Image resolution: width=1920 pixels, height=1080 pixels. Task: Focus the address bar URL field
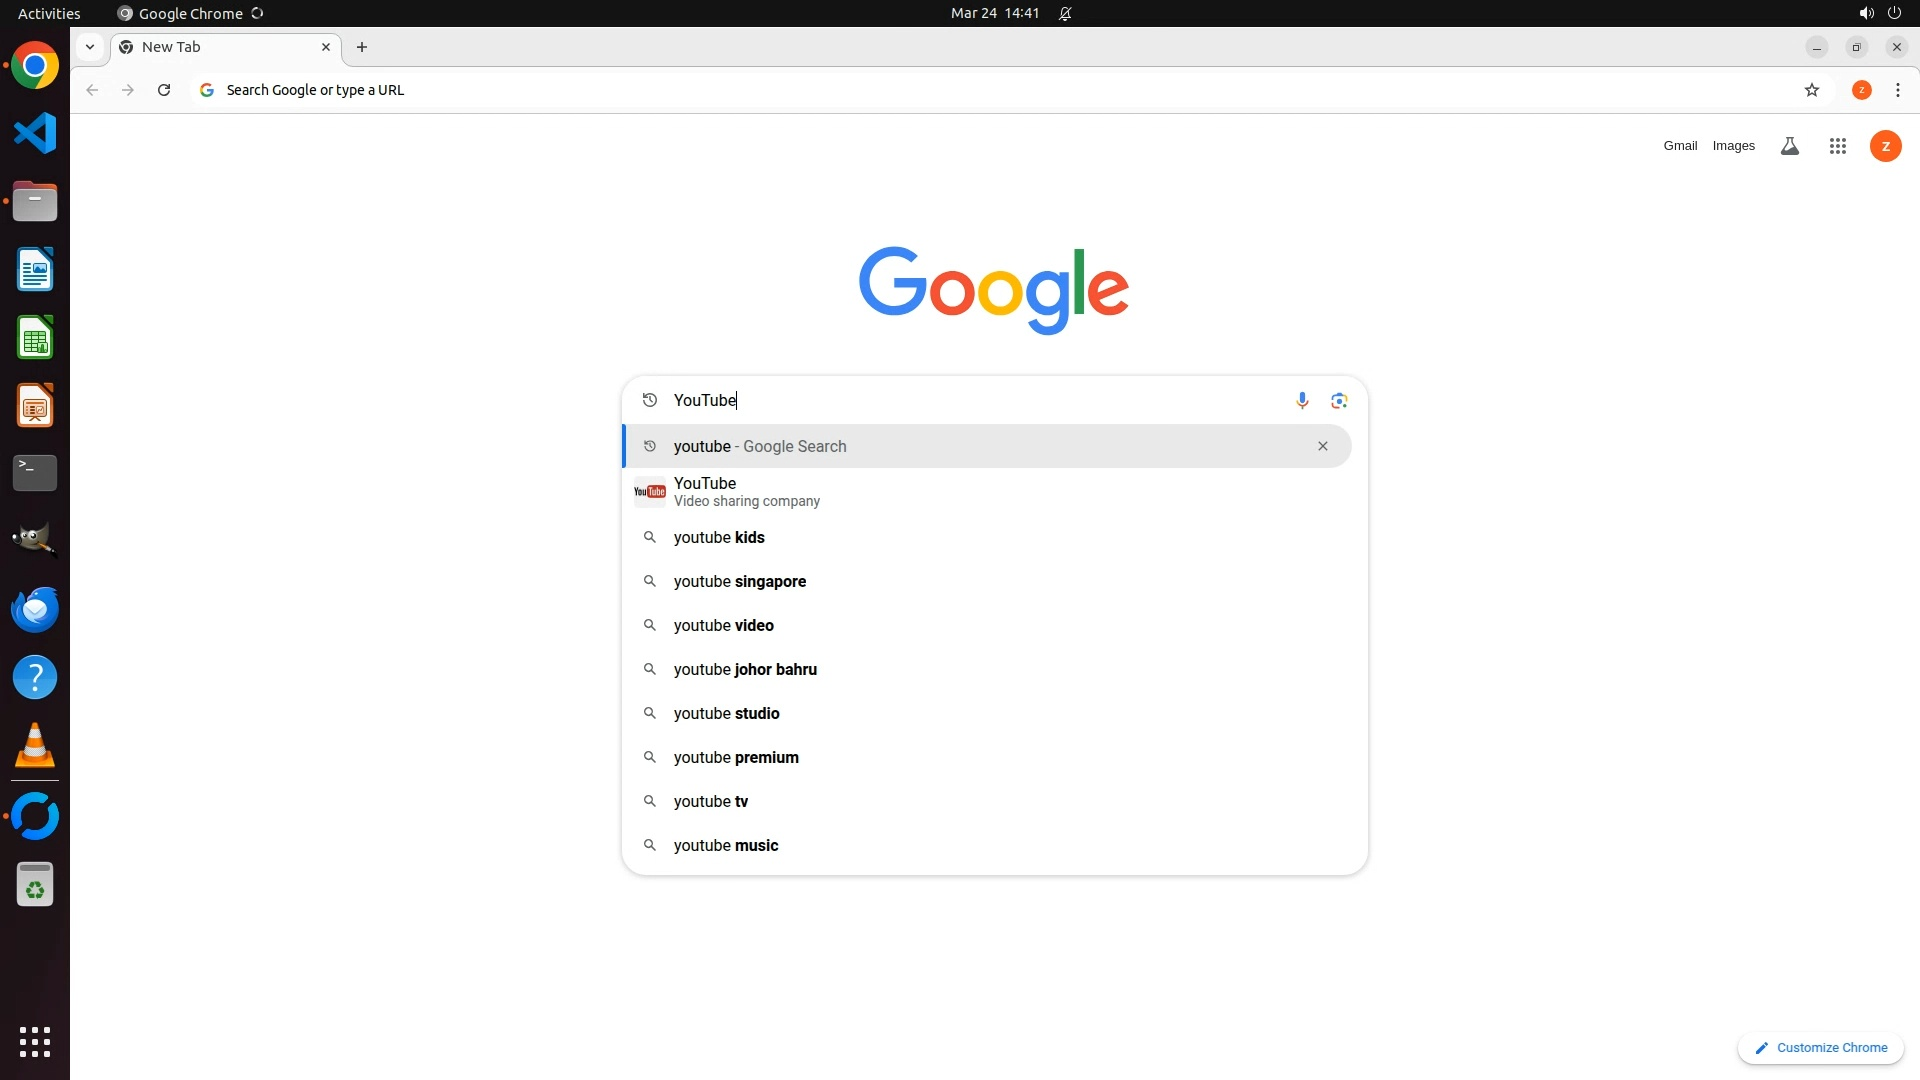click(1000, 90)
